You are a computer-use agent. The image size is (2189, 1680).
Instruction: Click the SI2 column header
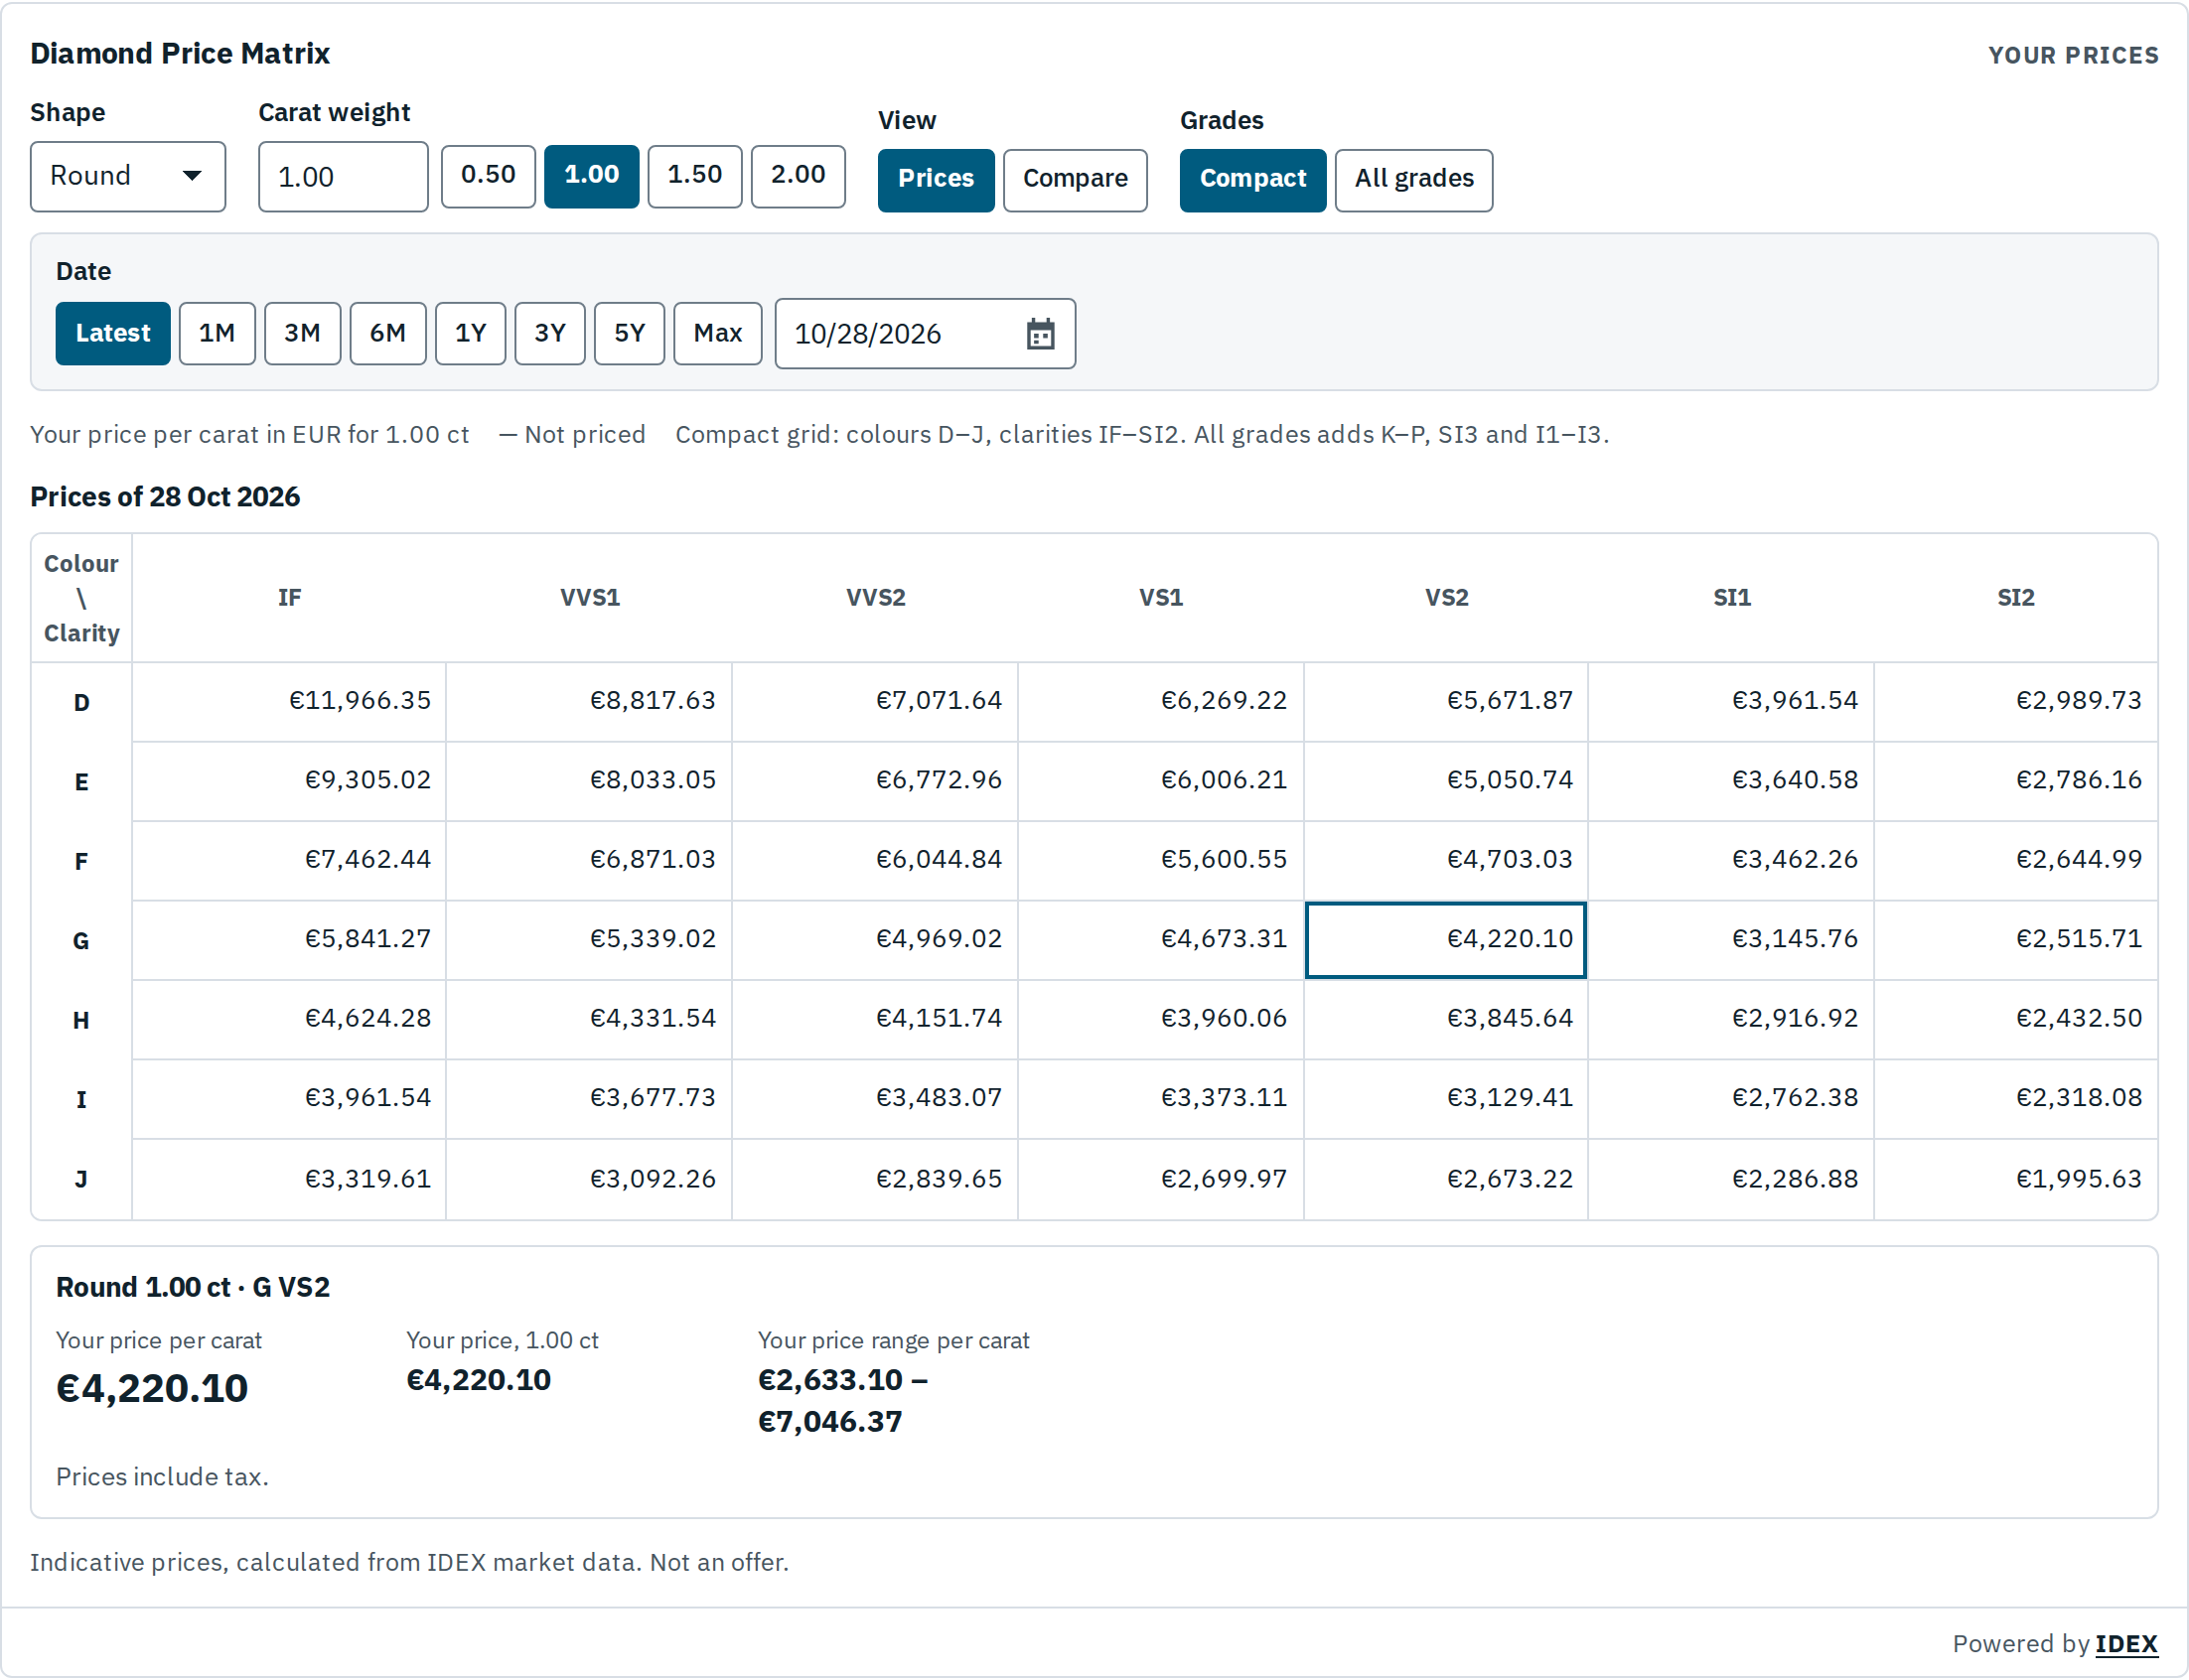tap(2016, 597)
